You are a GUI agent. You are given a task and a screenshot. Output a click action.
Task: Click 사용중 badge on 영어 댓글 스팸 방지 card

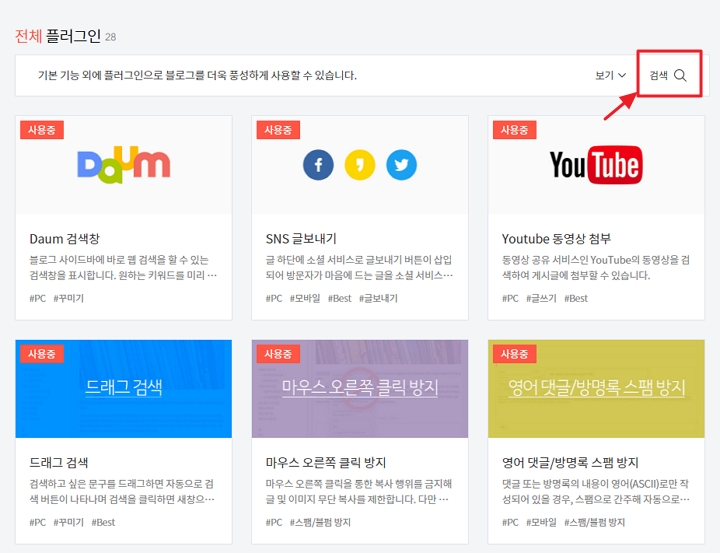click(x=514, y=354)
